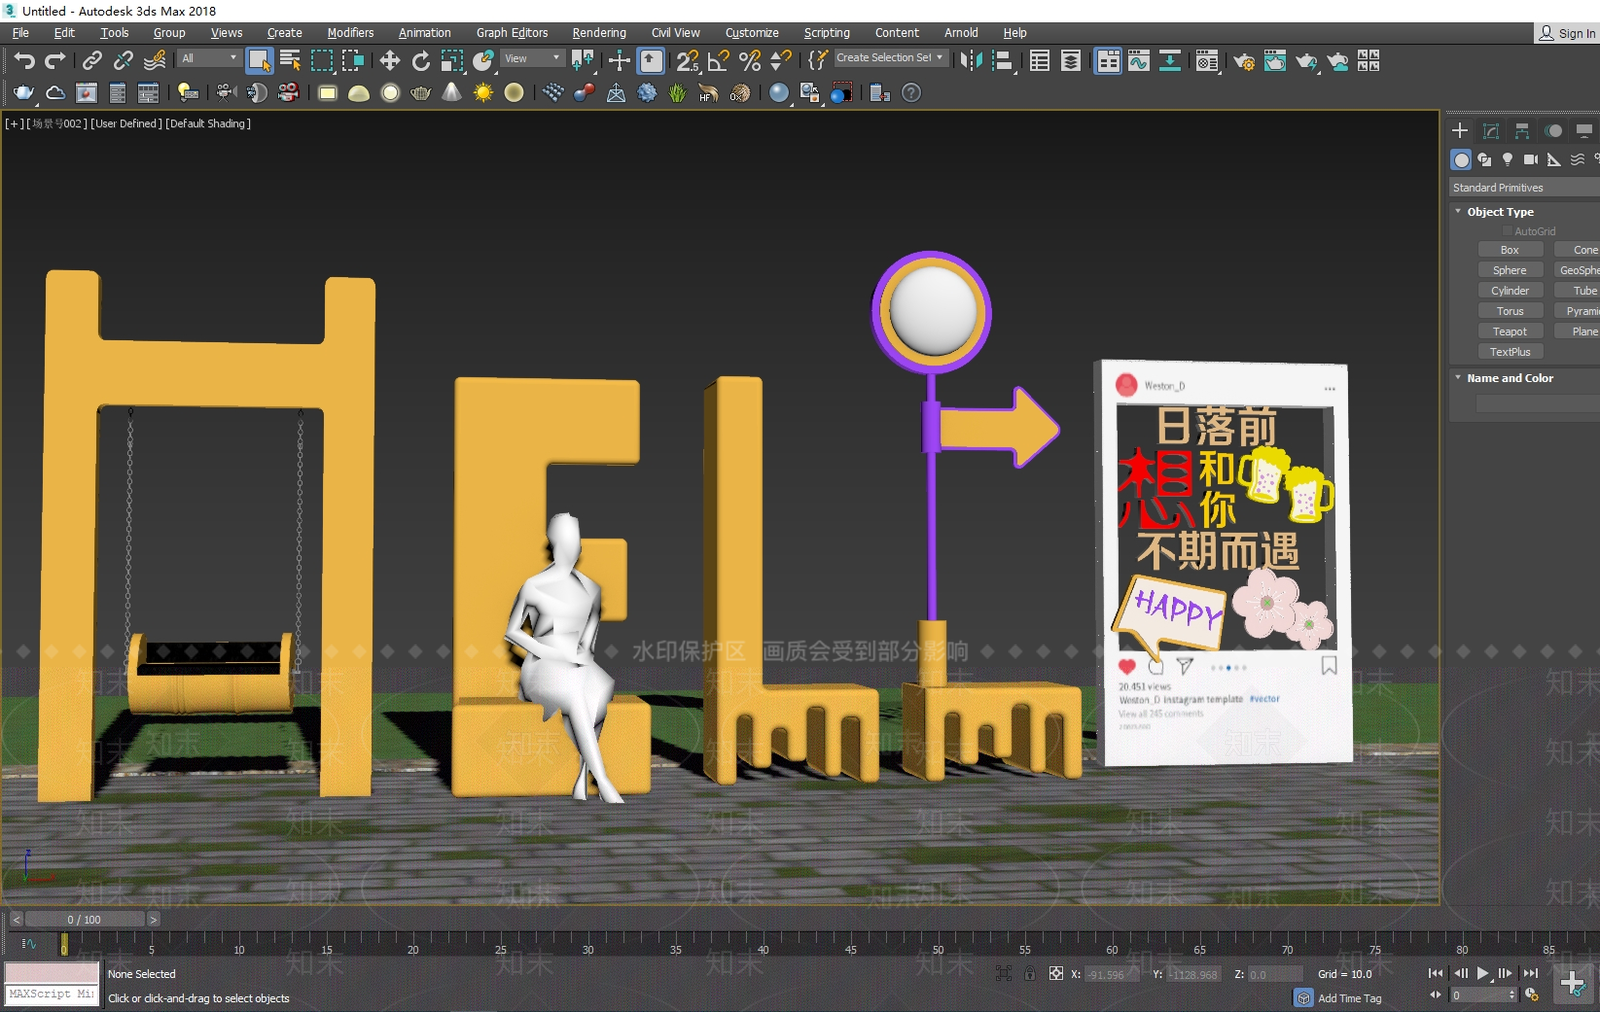This screenshot has width=1600, height=1012.
Task: Open the View reference coordinate dropdown
Action: click(x=533, y=58)
